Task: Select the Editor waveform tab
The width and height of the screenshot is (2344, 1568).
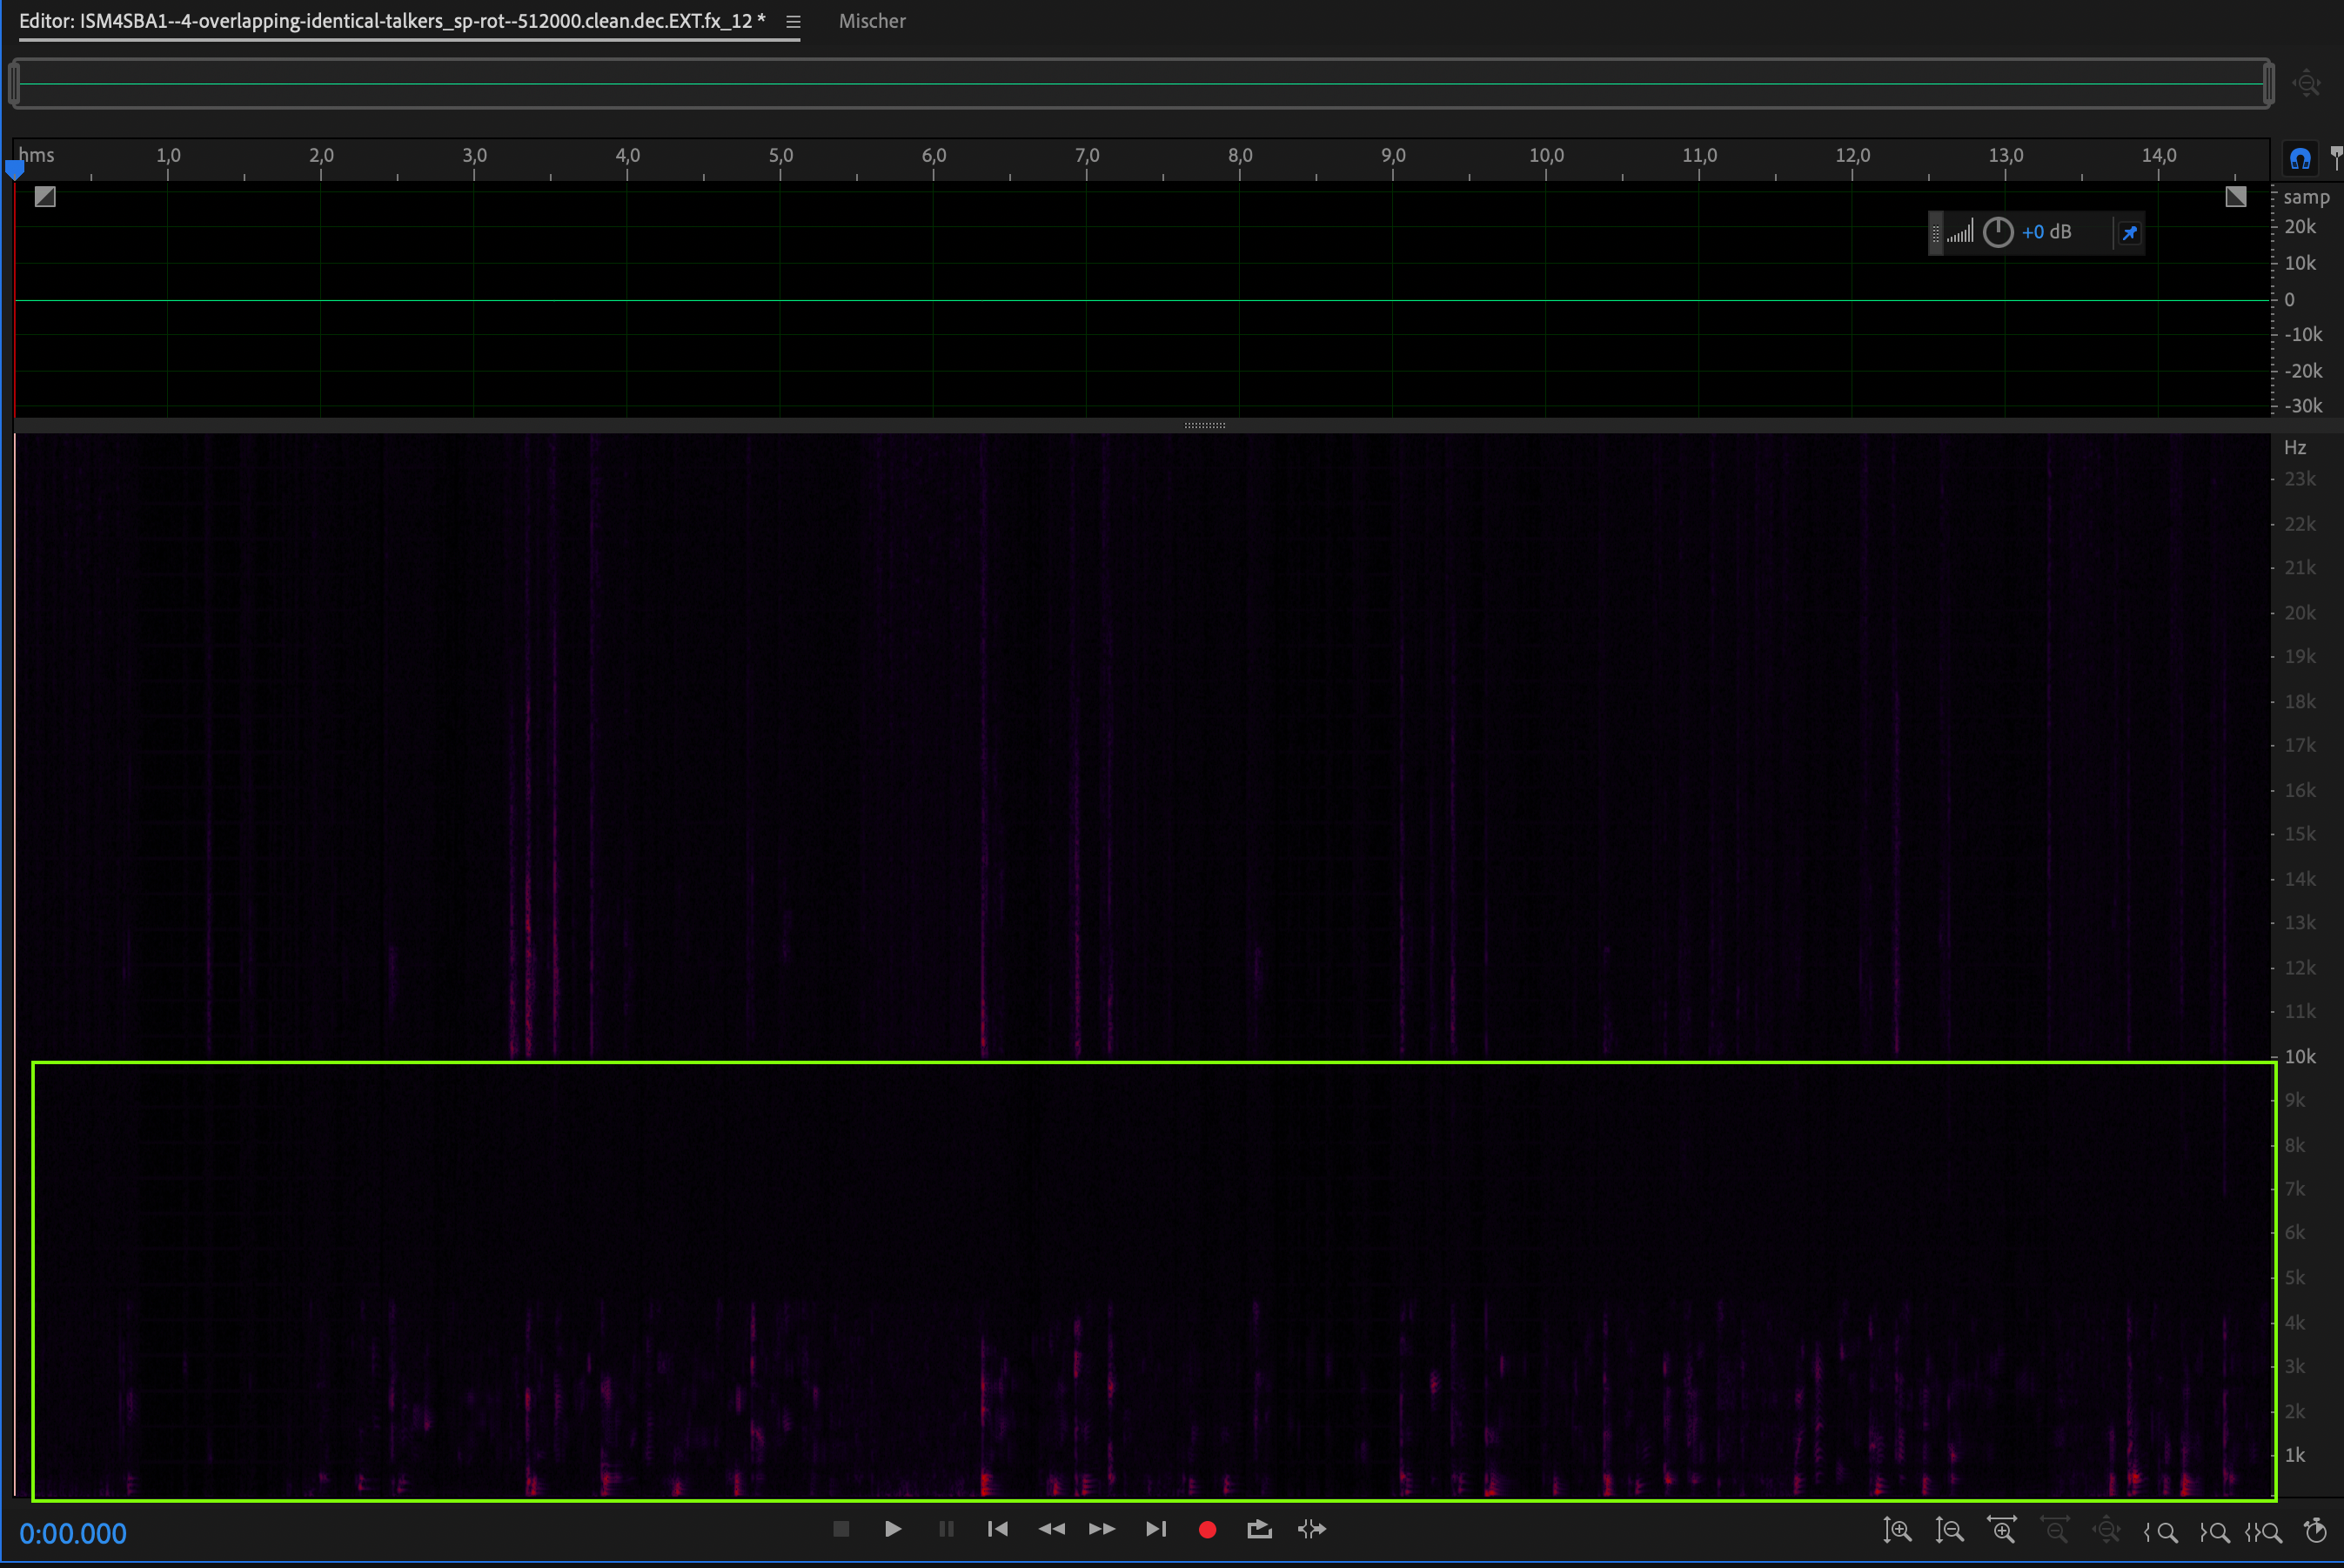Action: [392, 21]
